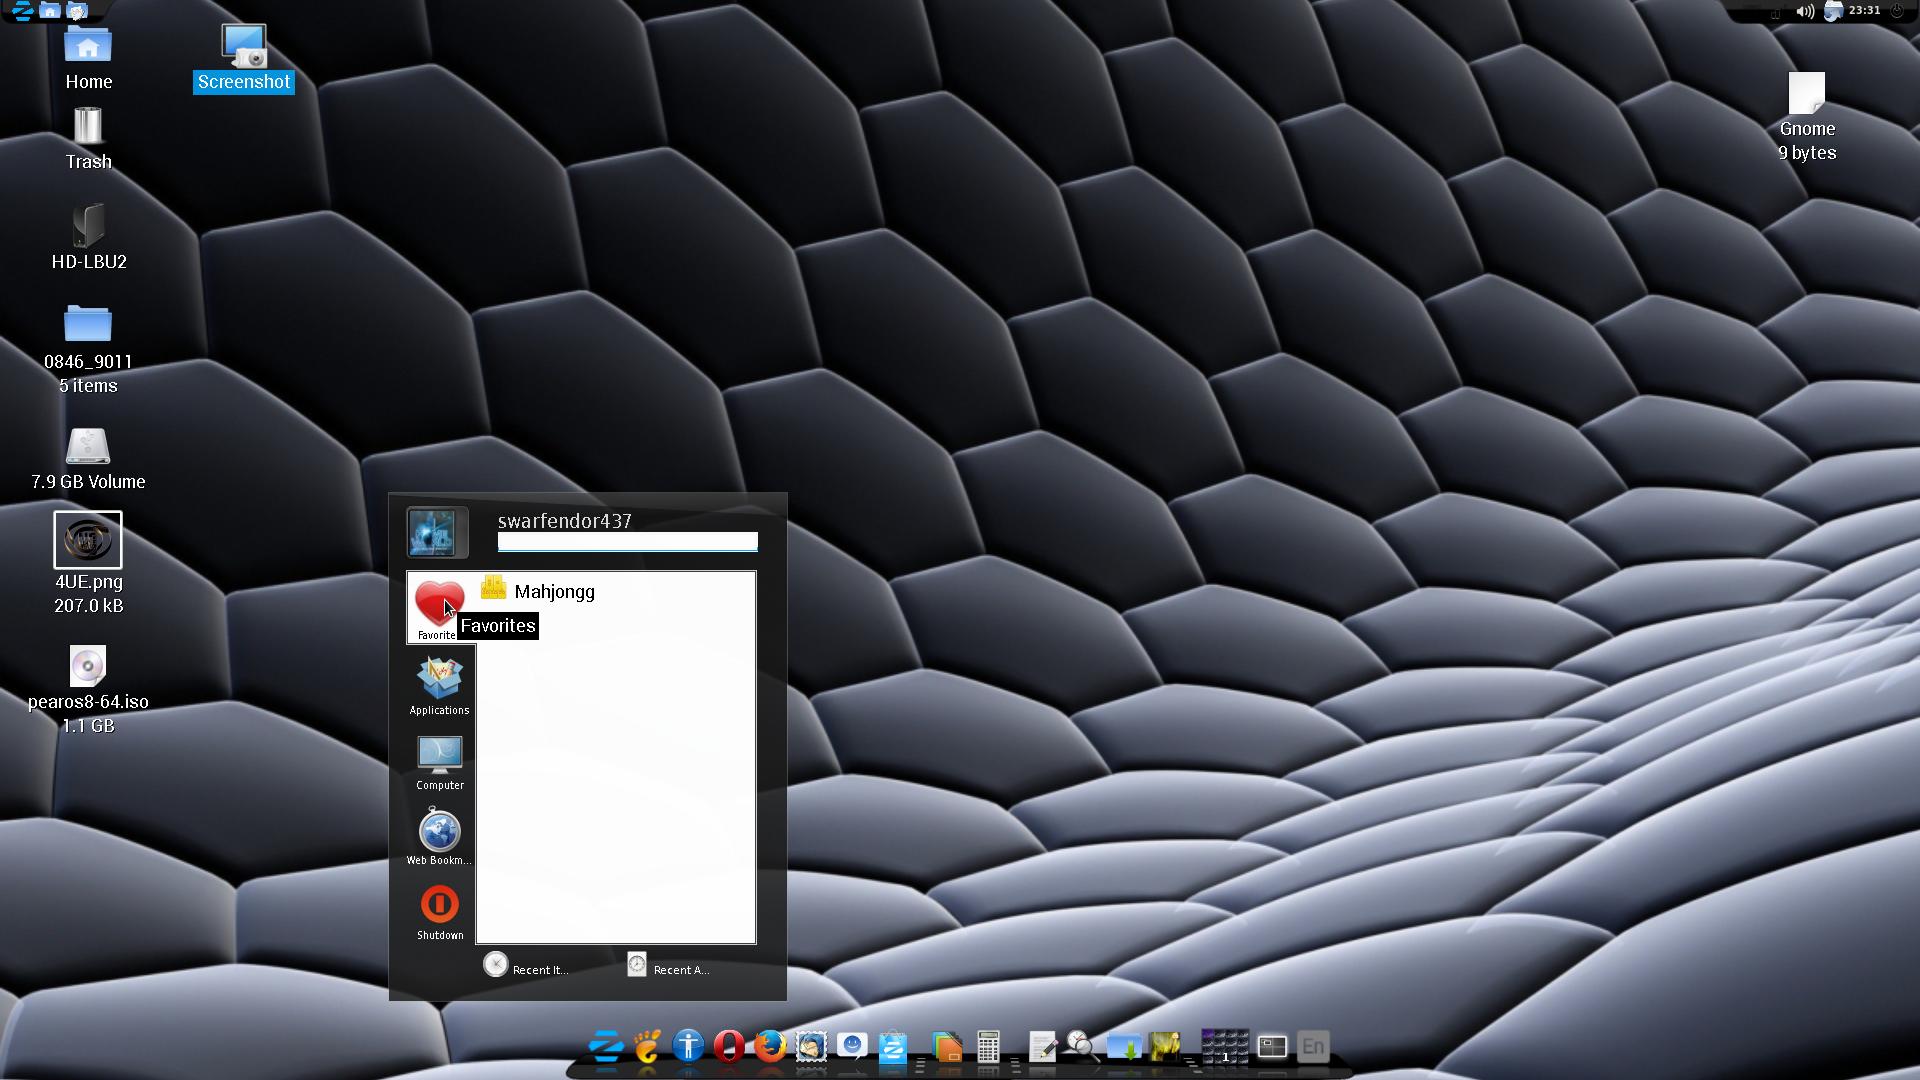Click the Shutdown power button

point(440,909)
